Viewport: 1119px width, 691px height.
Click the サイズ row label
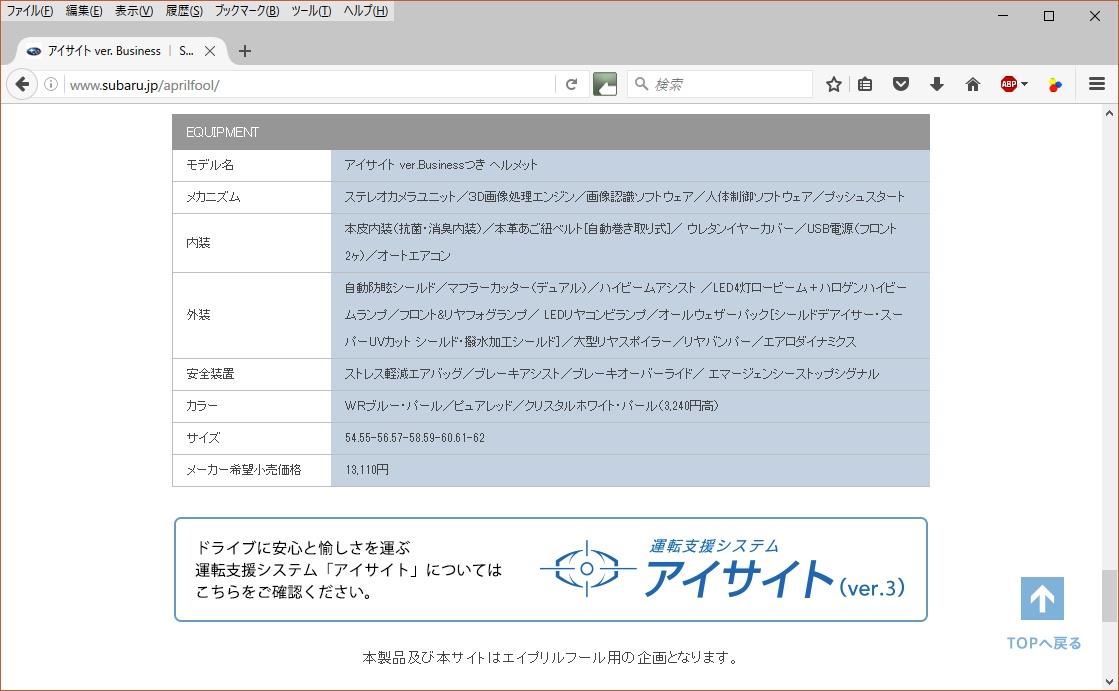click(x=203, y=438)
